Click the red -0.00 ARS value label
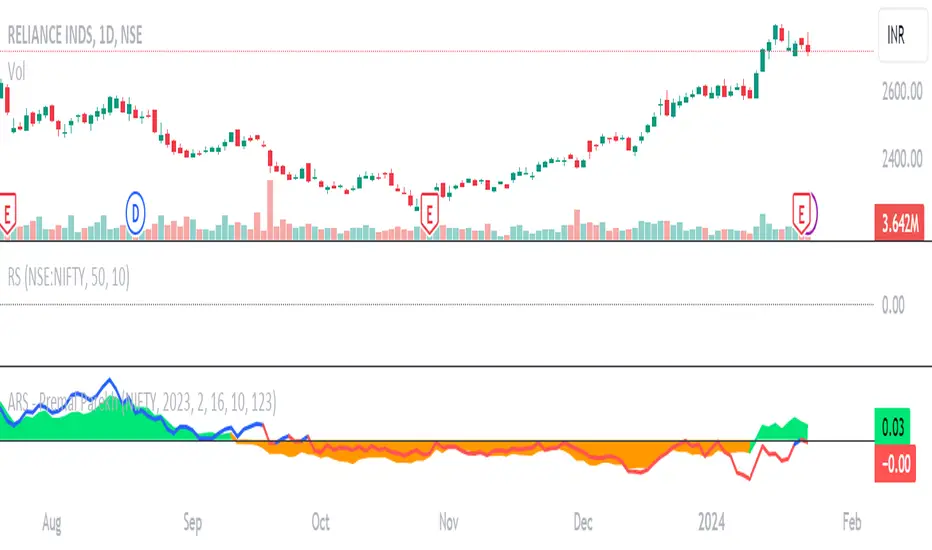 pos(897,462)
